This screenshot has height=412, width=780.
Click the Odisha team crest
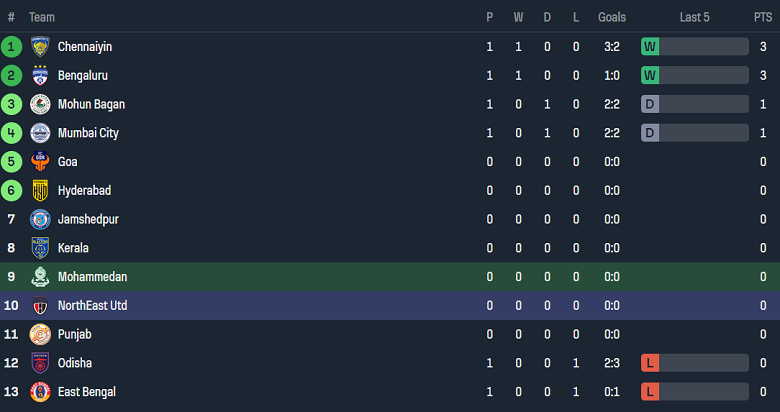pyautogui.click(x=40, y=363)
